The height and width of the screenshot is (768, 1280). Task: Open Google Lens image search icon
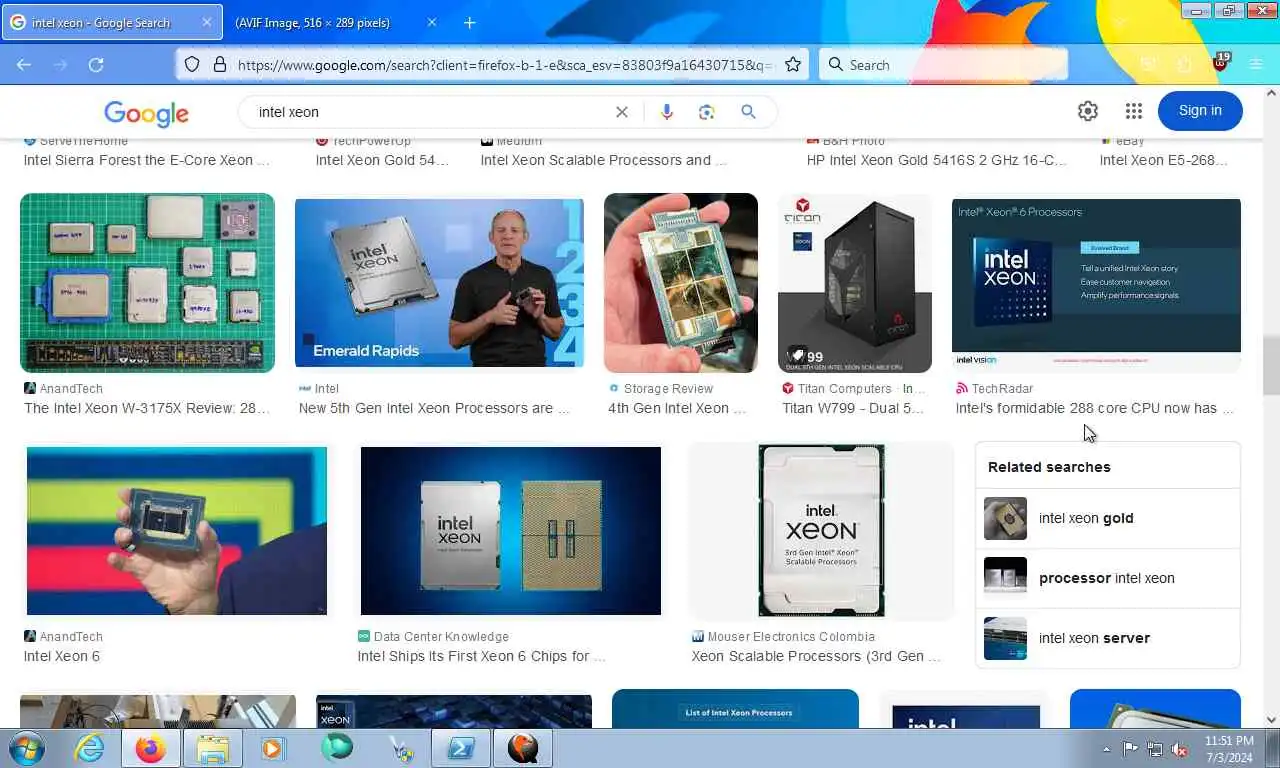pos(707,112)
